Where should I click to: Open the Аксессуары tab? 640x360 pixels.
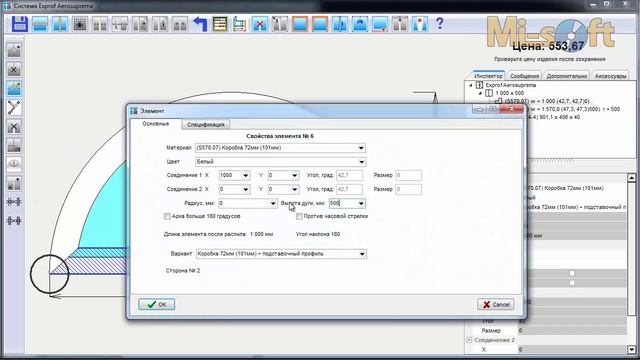[x=610, y=76]
